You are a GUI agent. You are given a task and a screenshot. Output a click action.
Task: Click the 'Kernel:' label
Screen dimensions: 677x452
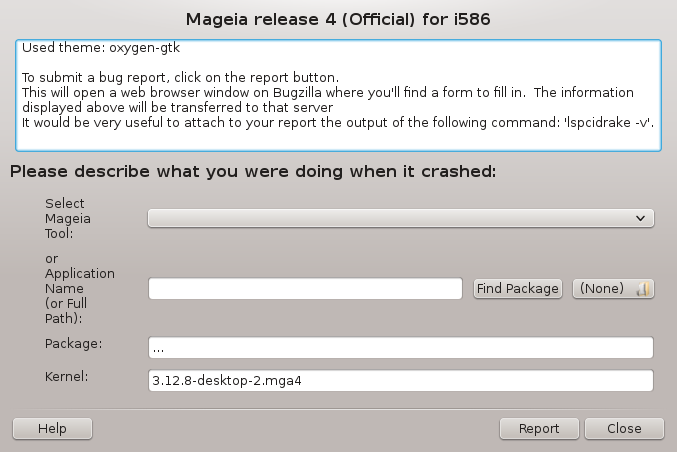(68, 377)
